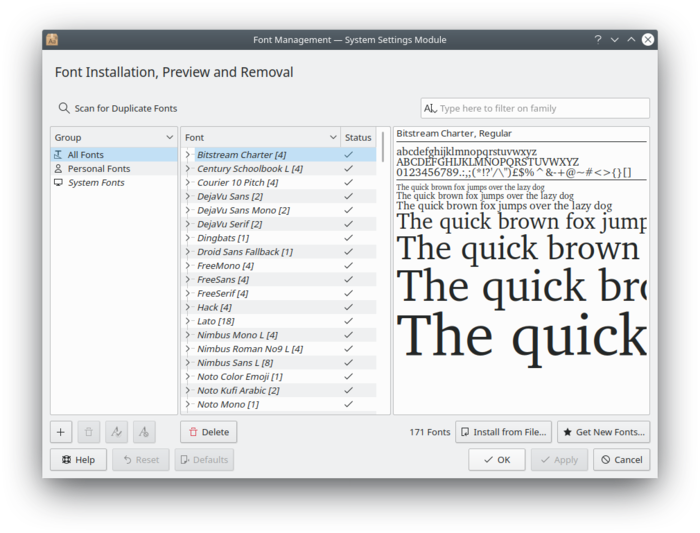Click the Install from File button
This screenshot has width=700, height=533.
503,432
